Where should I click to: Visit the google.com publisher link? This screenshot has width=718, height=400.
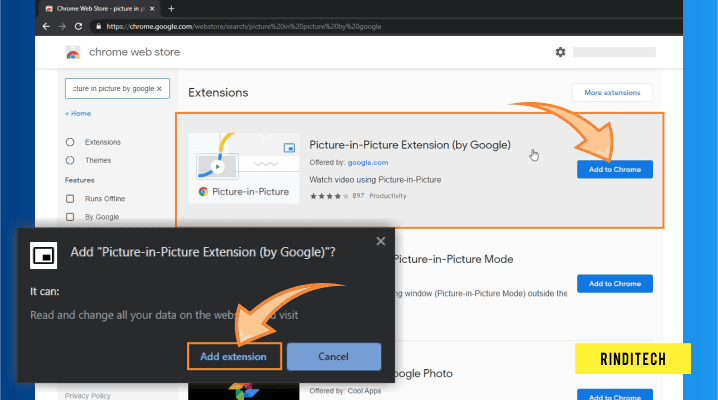point(368,162)
